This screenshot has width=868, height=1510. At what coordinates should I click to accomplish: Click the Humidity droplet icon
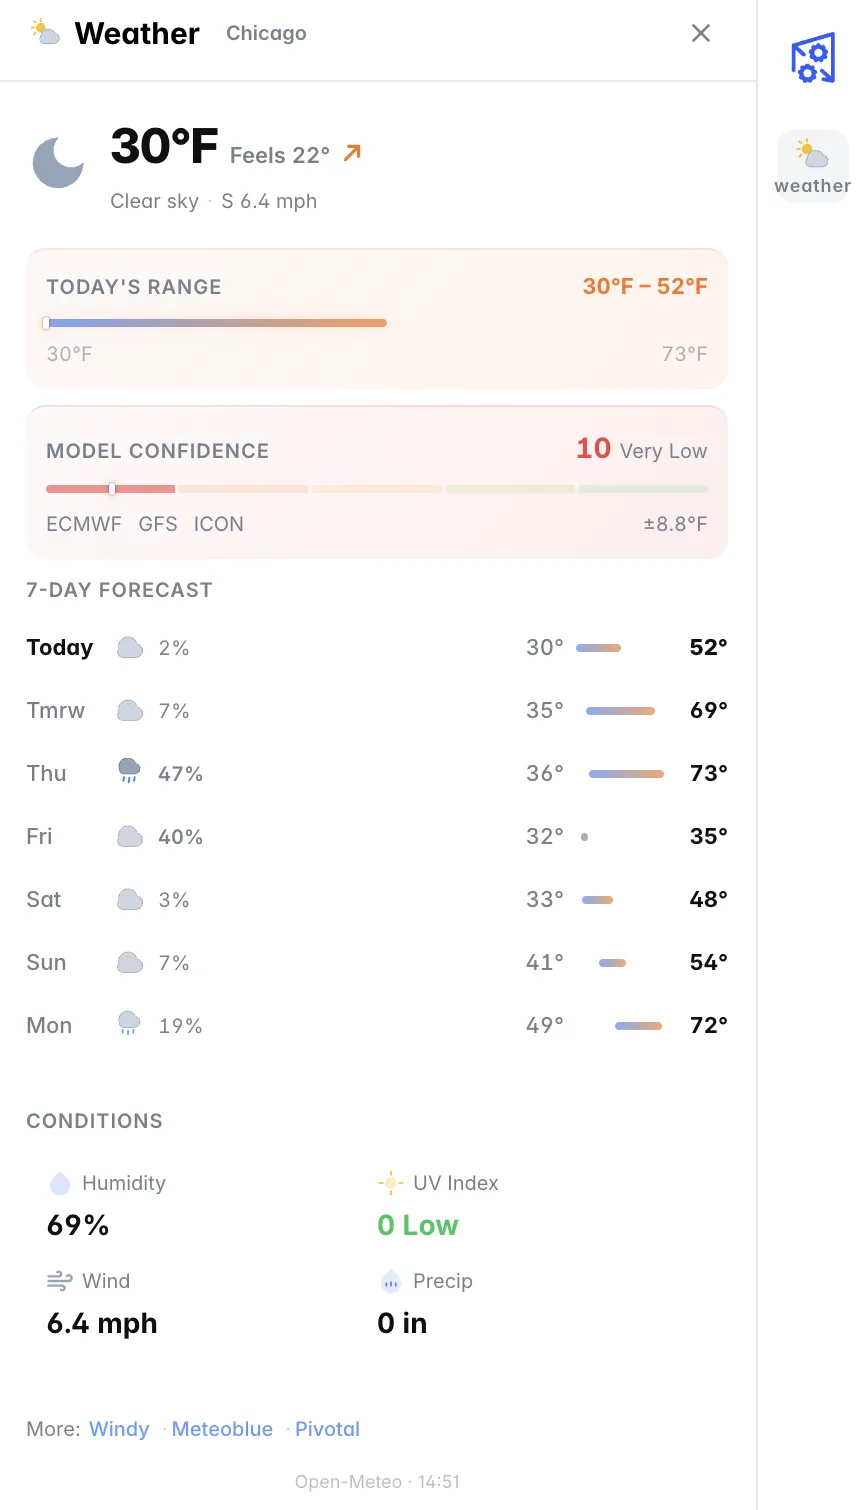coord(58,1182)
